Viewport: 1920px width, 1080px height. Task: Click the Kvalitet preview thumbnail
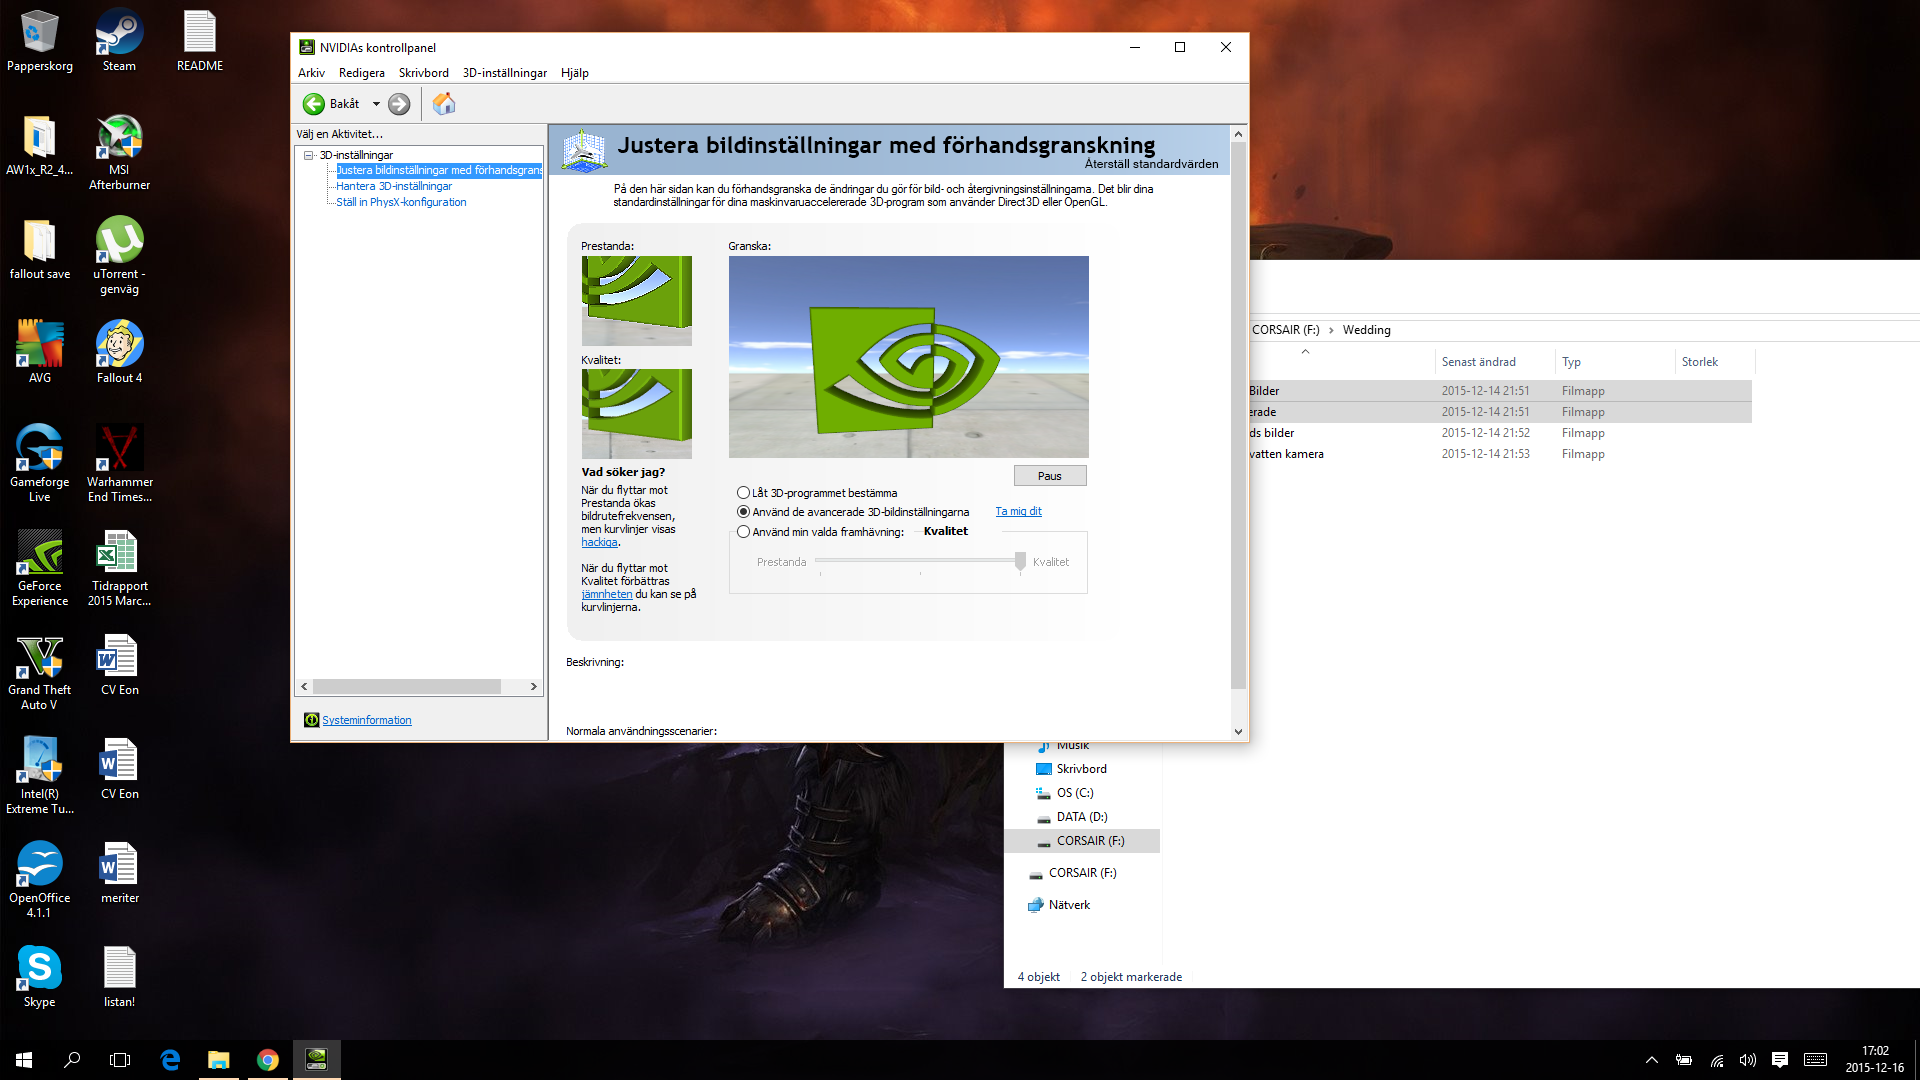coord(636,414)
